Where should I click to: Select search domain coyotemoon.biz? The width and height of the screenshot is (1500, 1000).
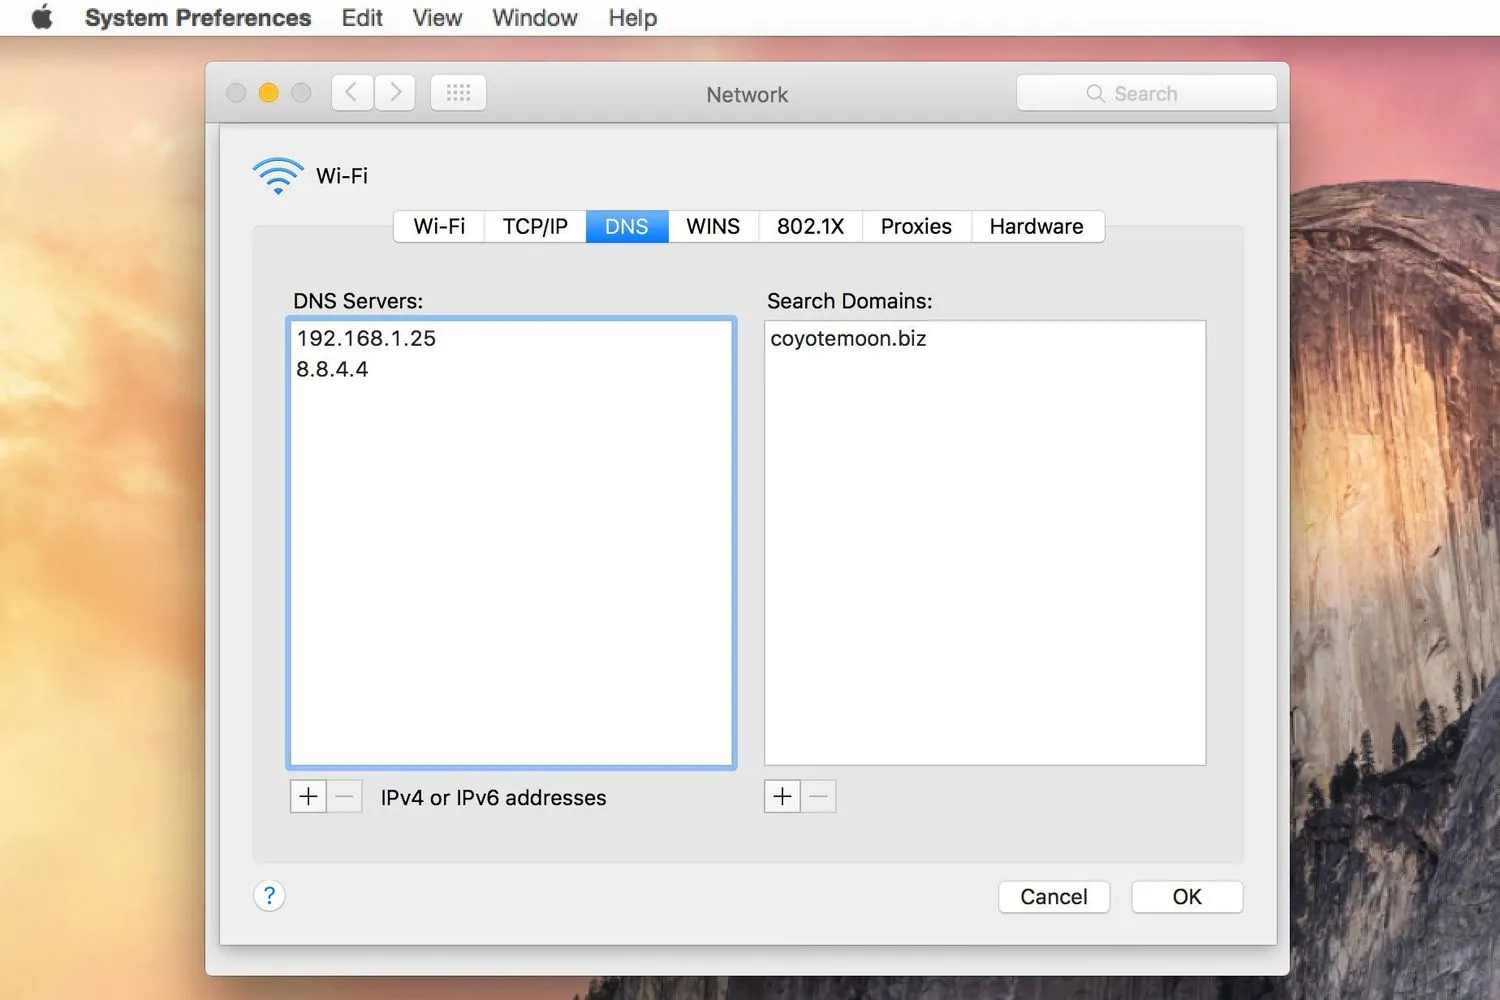point(985,338)
